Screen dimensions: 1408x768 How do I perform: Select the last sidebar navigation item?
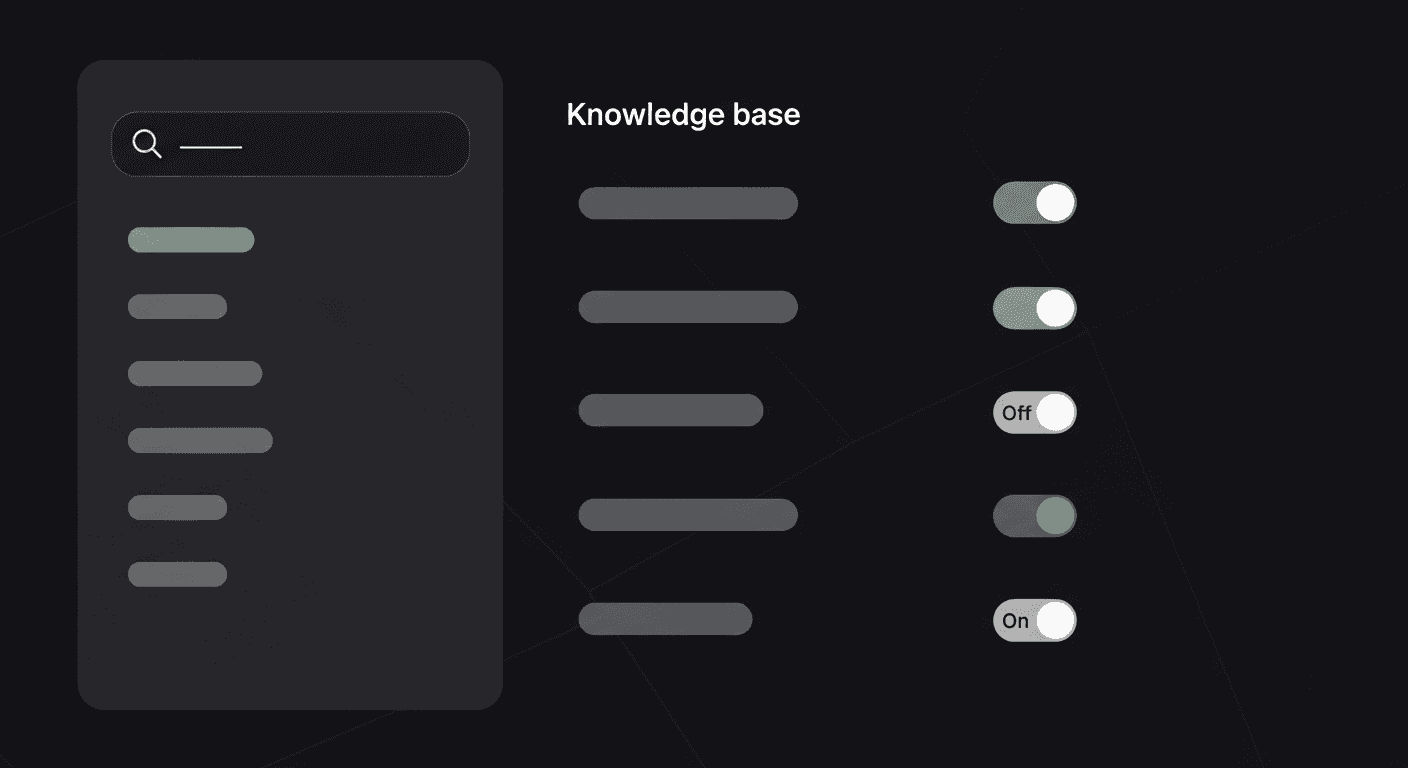click(x=177, y=574)
